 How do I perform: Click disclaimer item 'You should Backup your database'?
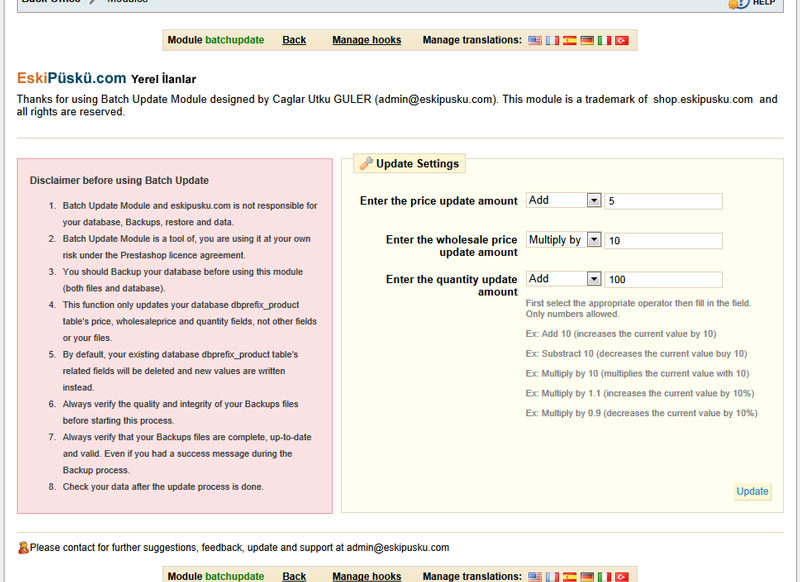[x=183, y=280]
